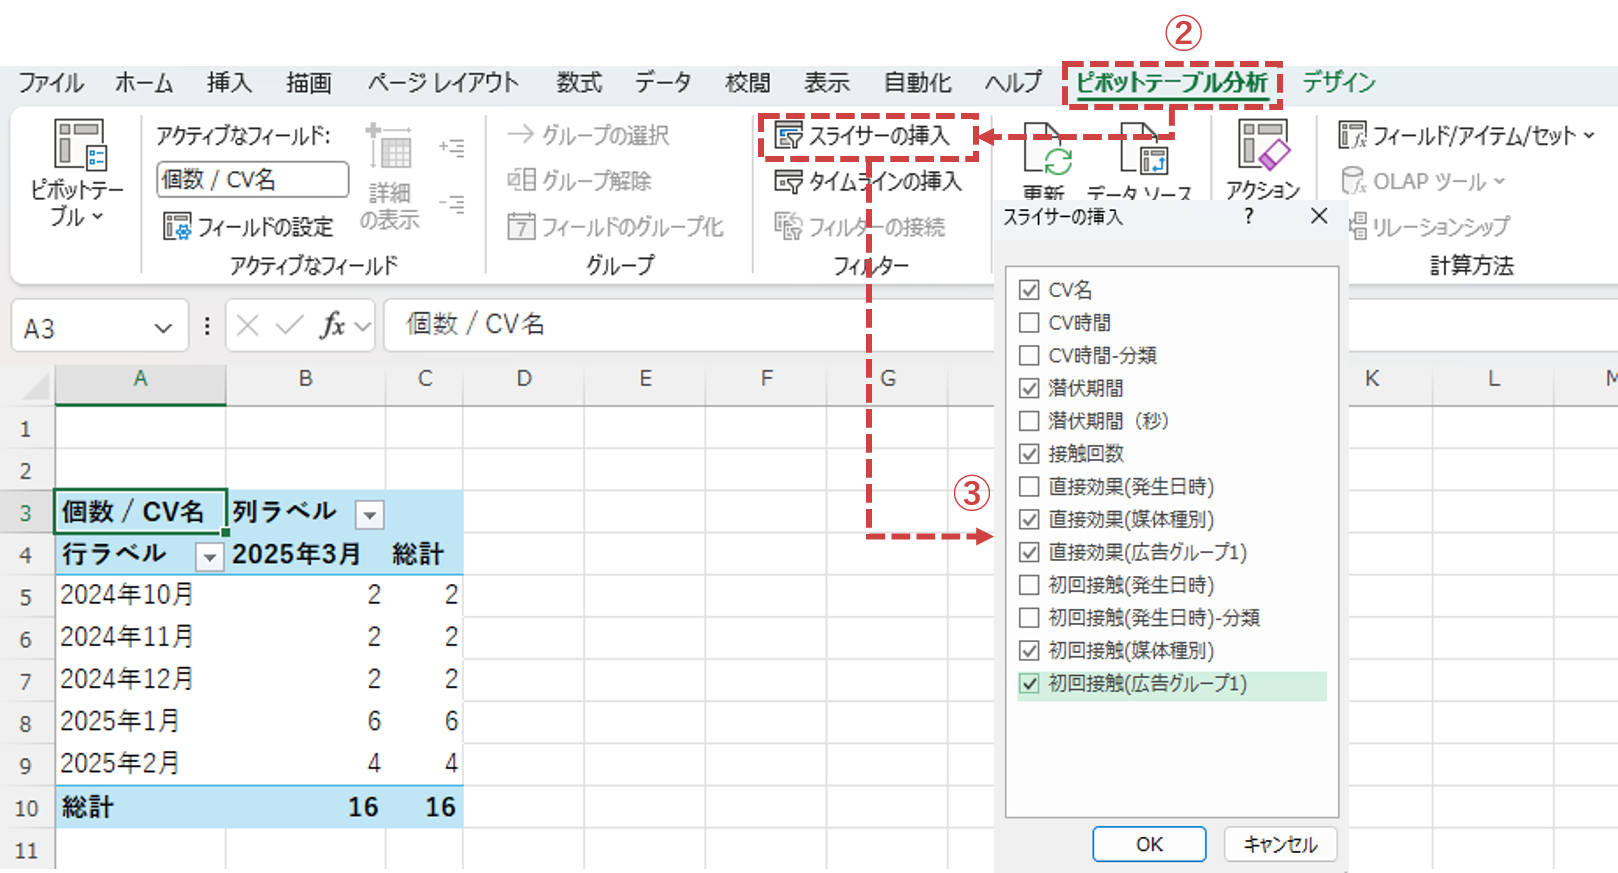Click cell 2025年1月

tap(141, 721)
